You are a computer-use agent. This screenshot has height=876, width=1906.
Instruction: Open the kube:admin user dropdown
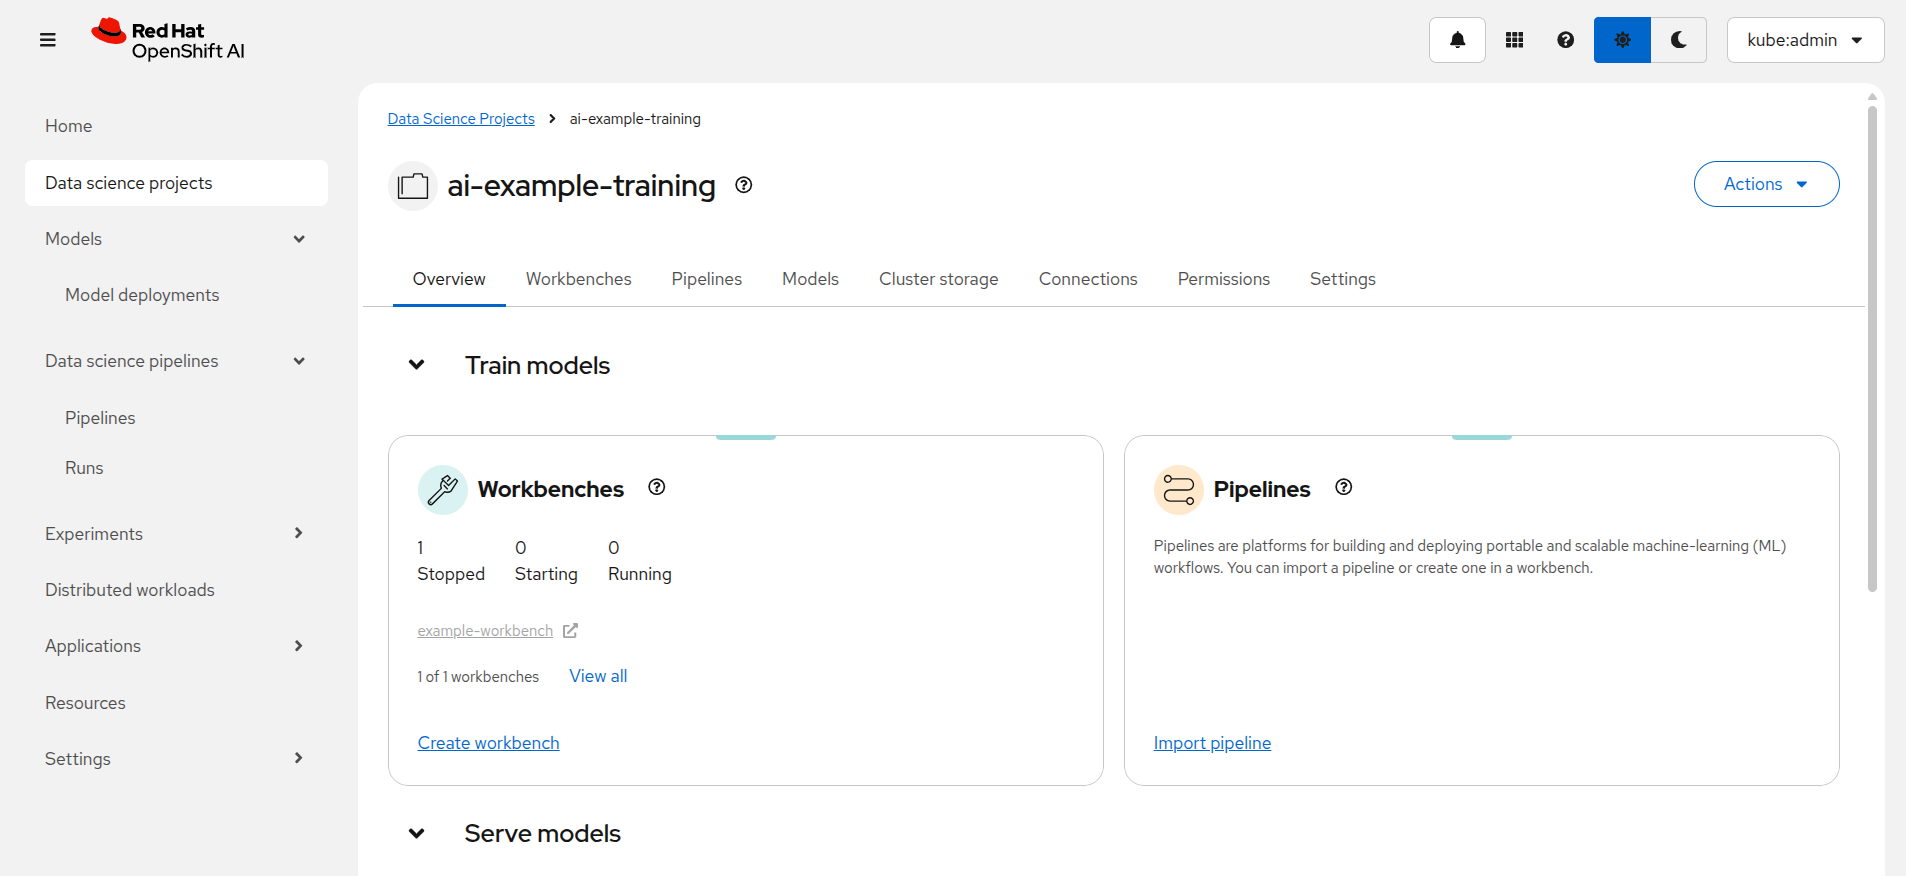pos(1805,40)
